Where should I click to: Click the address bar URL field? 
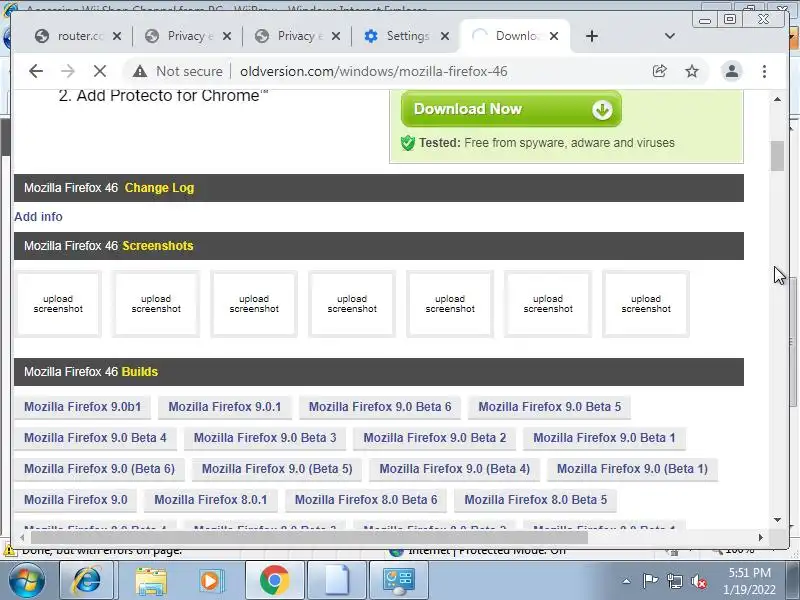click(x=373, y=71)
